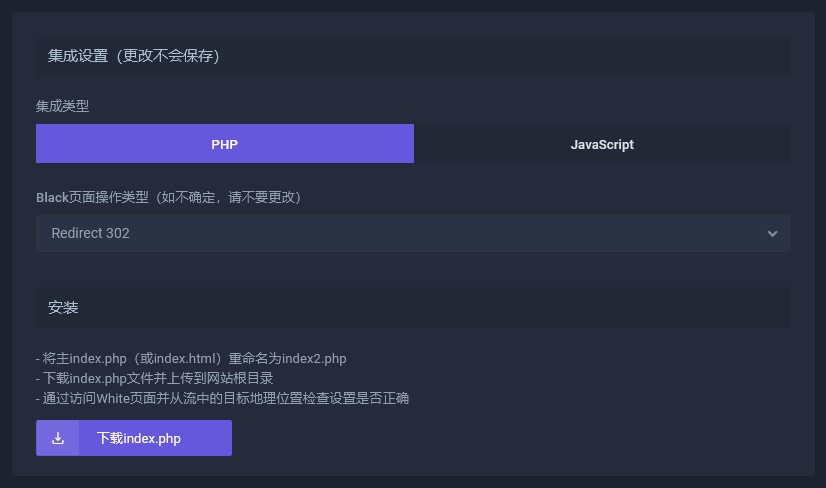Click the rename index.php instruction line
The height and width of the screenshot is (488, 826).
[x=191, y=359]
